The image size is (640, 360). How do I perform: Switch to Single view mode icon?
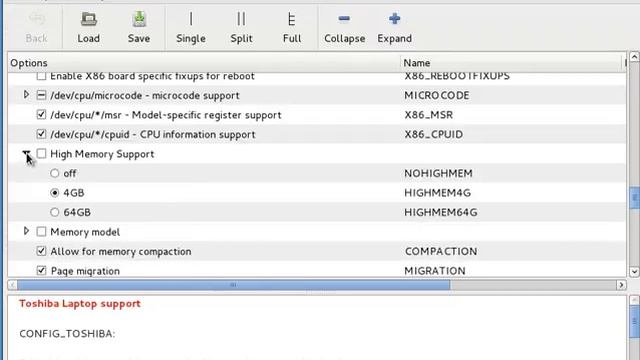point(191,19)
